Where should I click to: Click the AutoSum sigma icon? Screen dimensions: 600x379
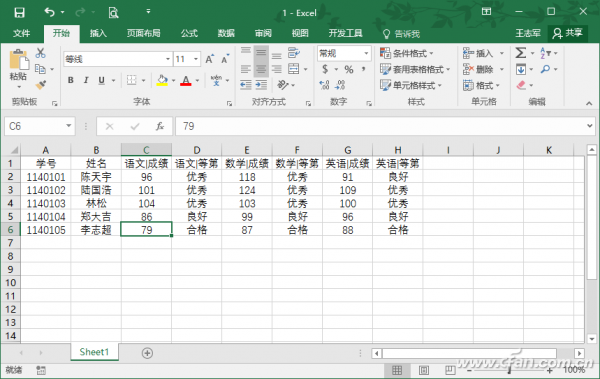(x=521, y=53)
